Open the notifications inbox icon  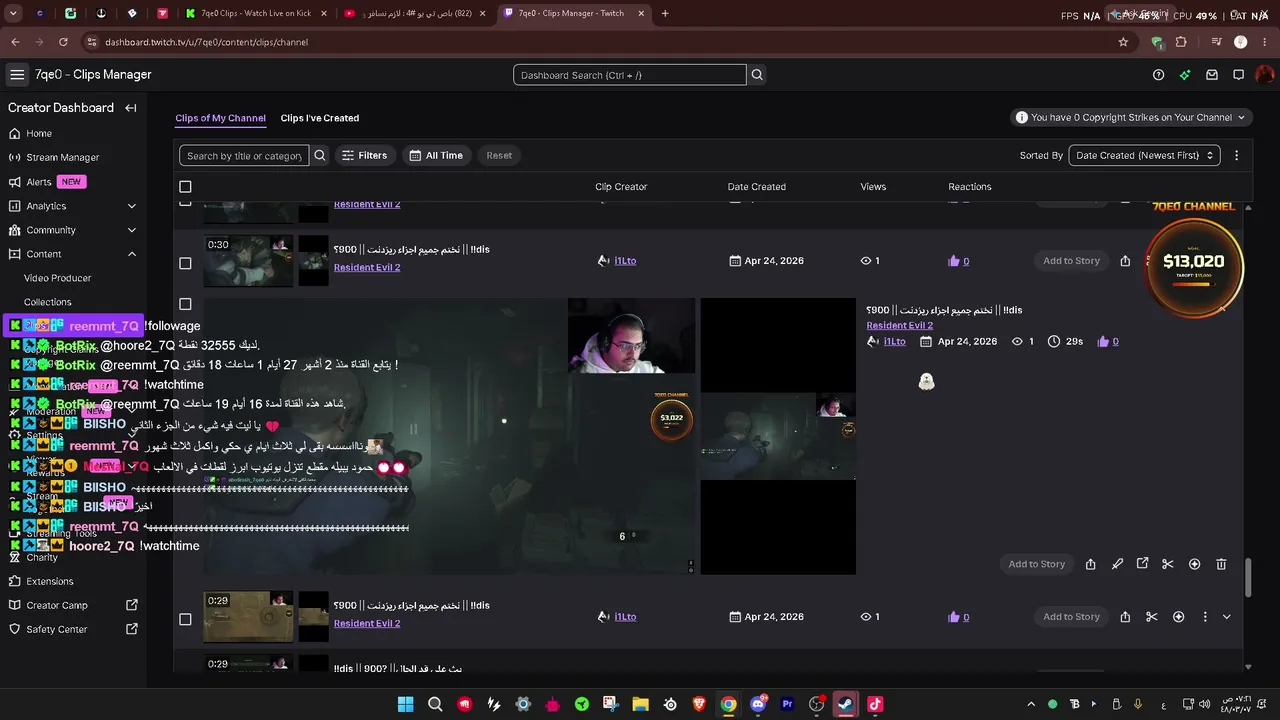[1212, 75]
